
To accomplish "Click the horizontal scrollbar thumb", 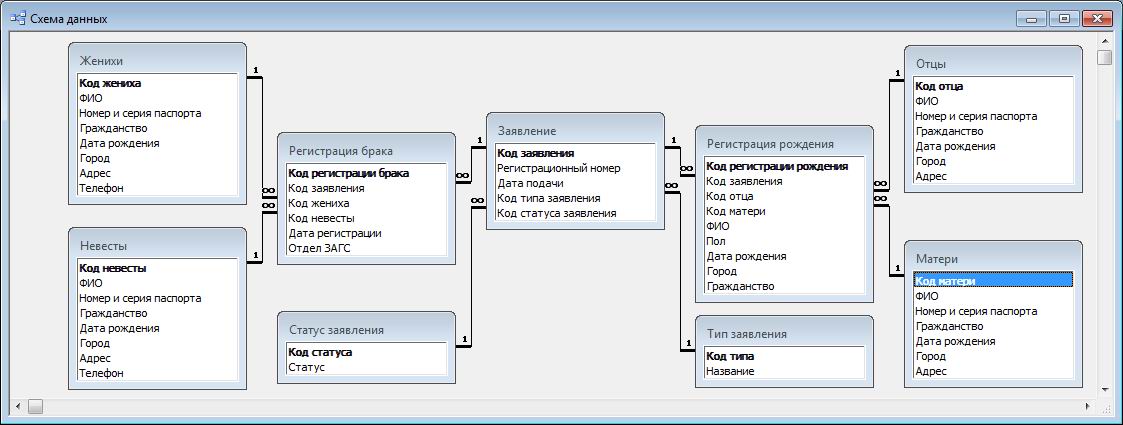I will click(35, 406).
